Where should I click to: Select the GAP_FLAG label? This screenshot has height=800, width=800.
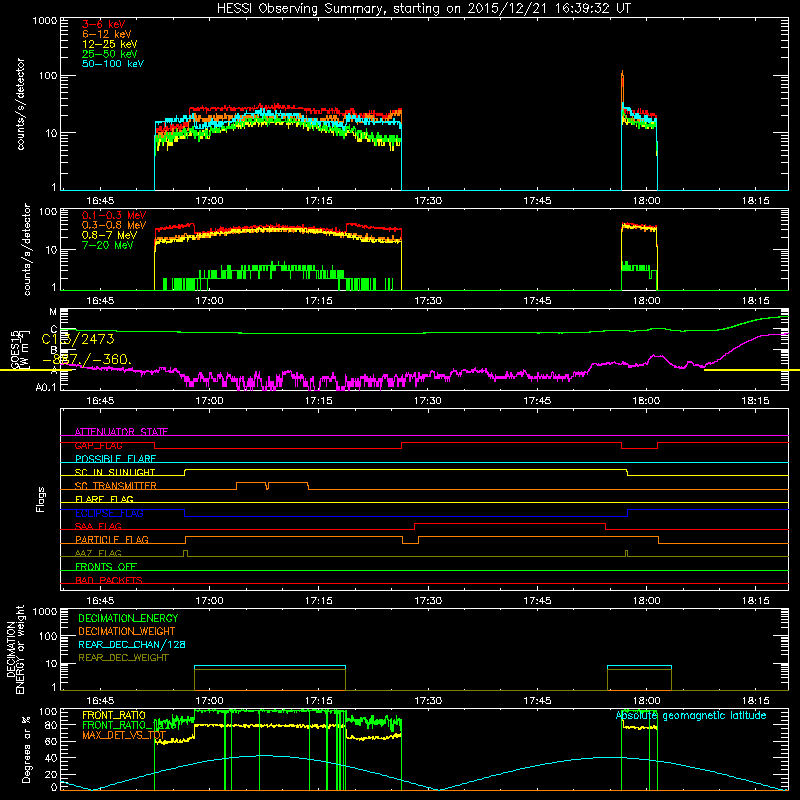click(x=98, y=446)
